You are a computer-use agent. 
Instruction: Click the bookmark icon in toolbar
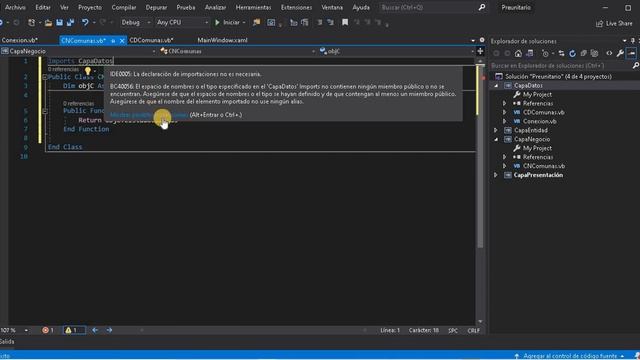coord(345,22)
